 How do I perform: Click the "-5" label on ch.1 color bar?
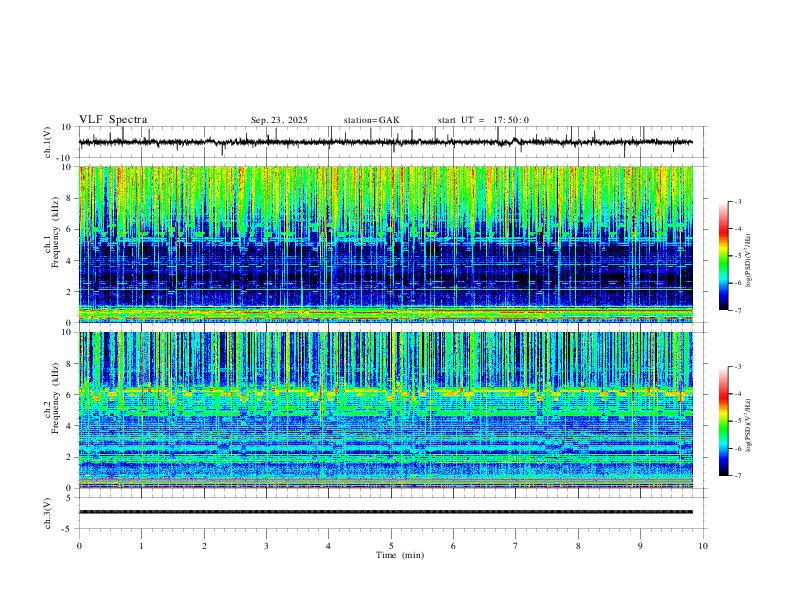[738, 256]
